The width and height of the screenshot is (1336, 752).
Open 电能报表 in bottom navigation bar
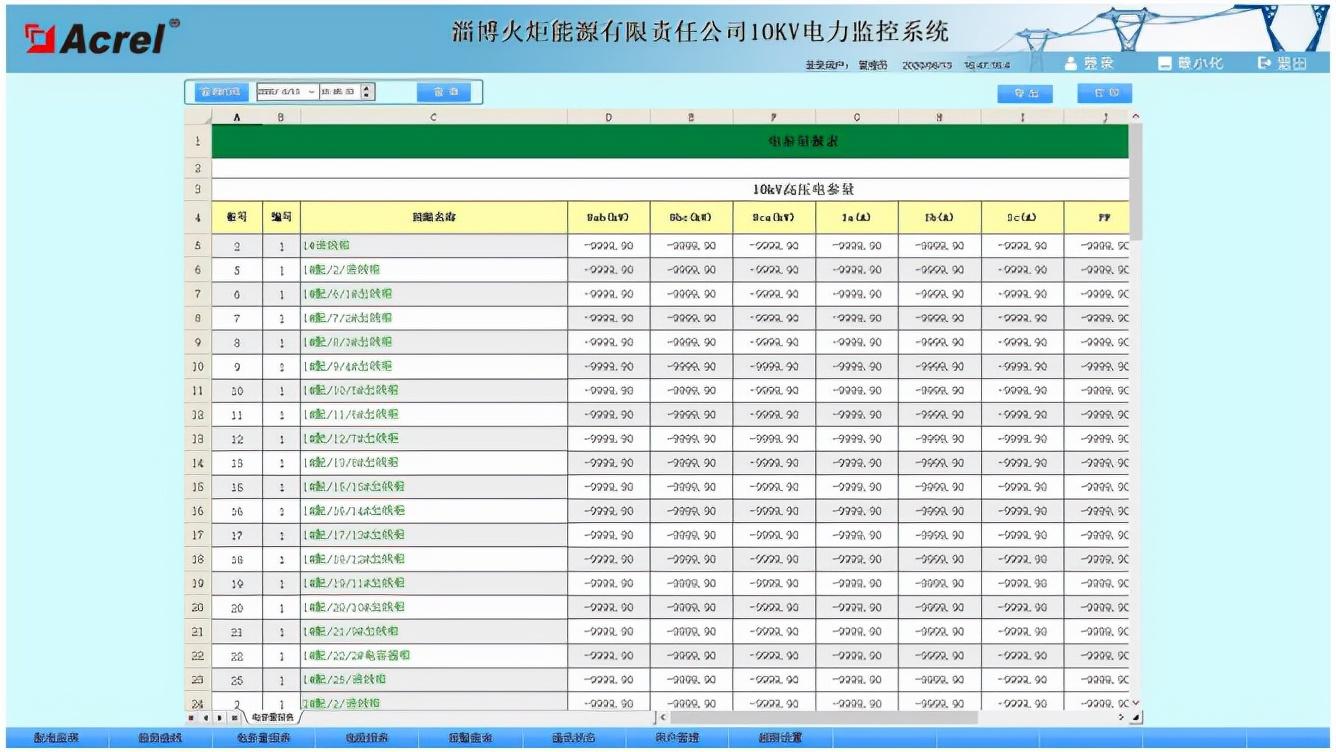tap(368, 739)
